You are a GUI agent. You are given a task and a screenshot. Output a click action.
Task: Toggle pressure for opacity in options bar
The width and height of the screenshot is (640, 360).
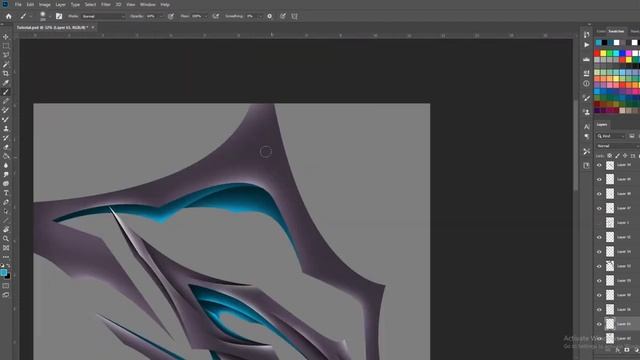(171, 16)
